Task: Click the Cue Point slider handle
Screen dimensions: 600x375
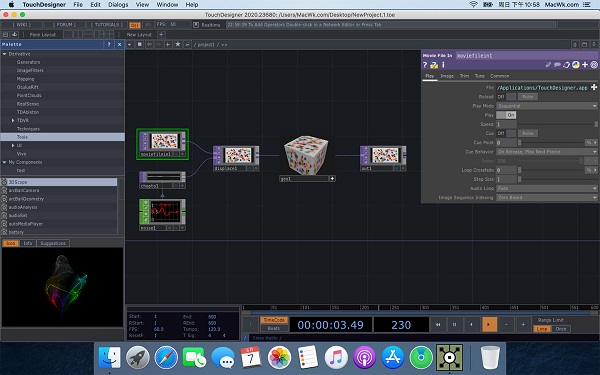Action: (519, 142)
